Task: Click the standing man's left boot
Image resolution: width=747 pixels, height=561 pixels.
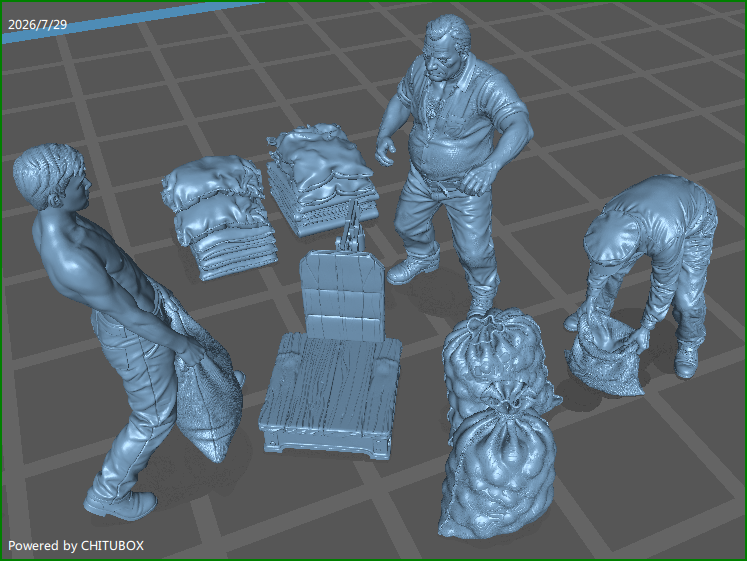Action: tap(413, 269)
